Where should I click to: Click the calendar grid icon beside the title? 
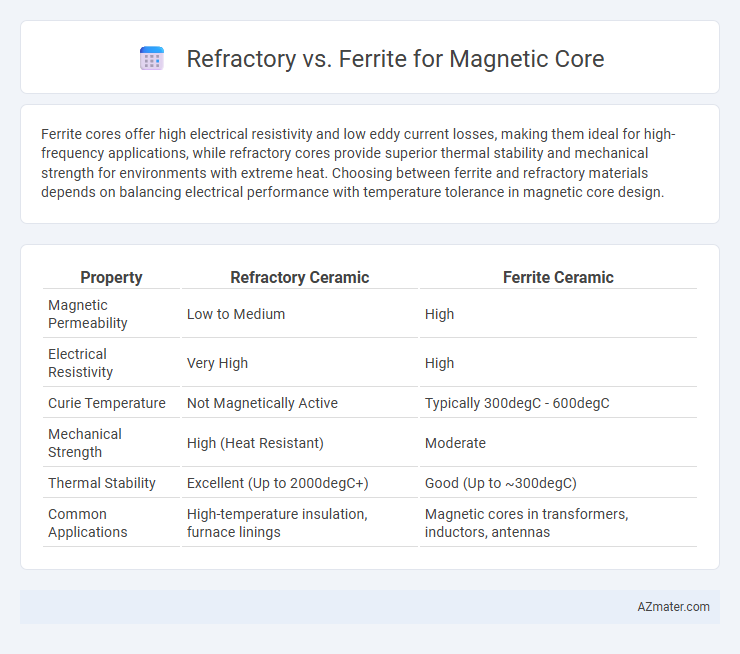(152, 59)
